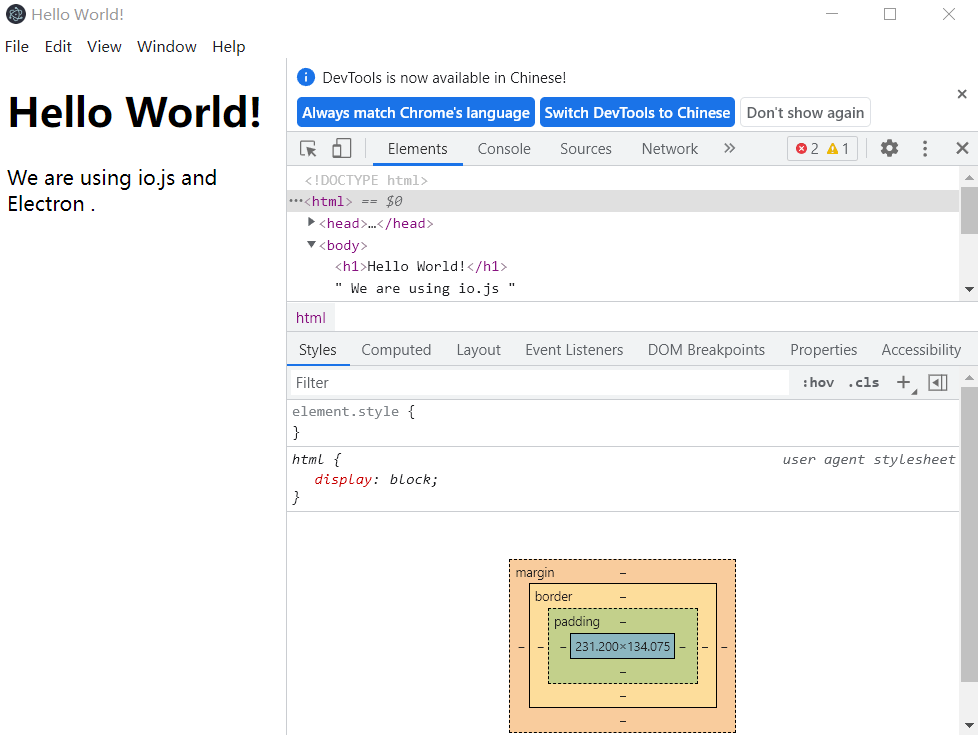Image resolution: width=978 pixels, height=735 pixels.
Task: Open the File menu
Action: 17,47
